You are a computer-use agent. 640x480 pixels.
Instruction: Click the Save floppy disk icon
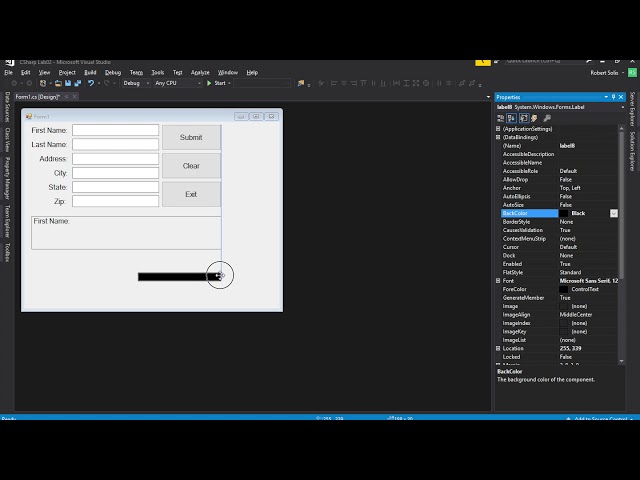pos(68,83)
